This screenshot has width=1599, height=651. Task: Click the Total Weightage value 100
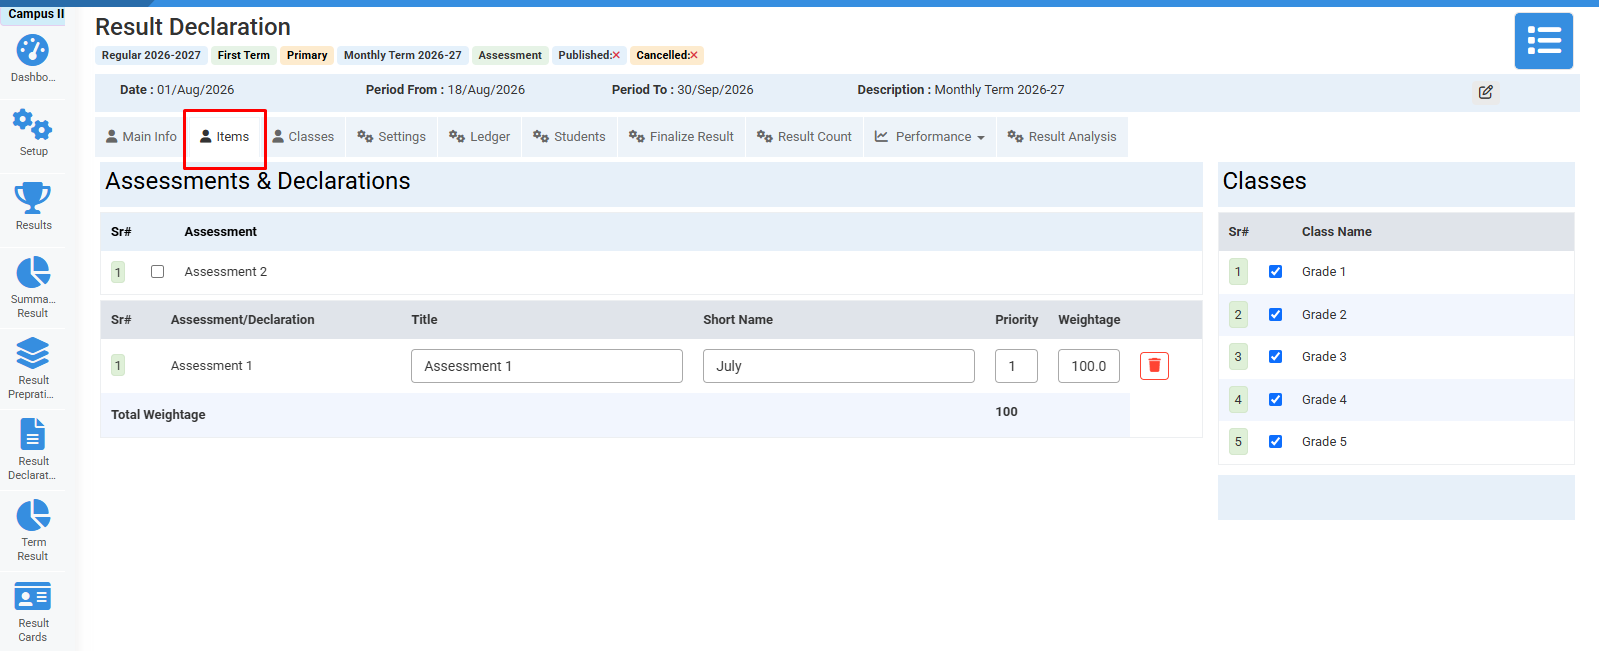[x=1007, y=412]
